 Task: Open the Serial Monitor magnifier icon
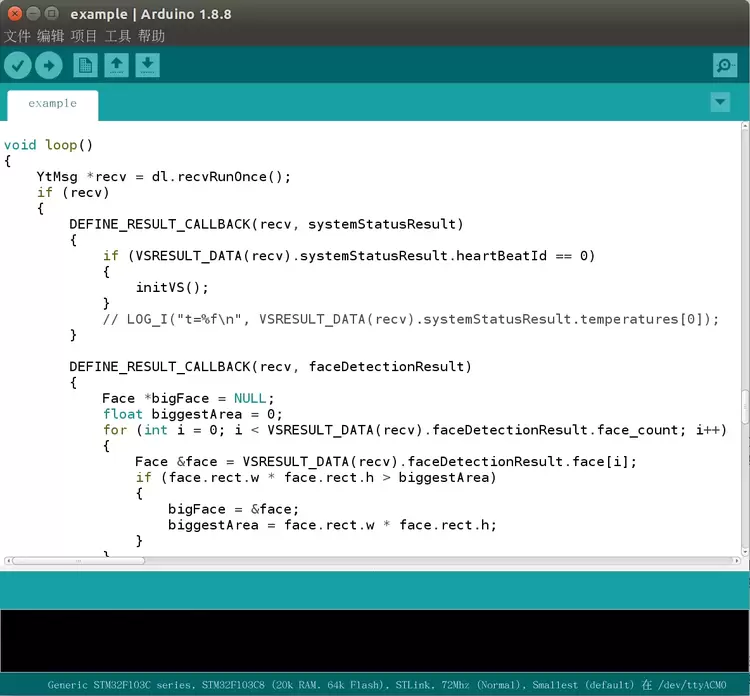click(725, 66)
